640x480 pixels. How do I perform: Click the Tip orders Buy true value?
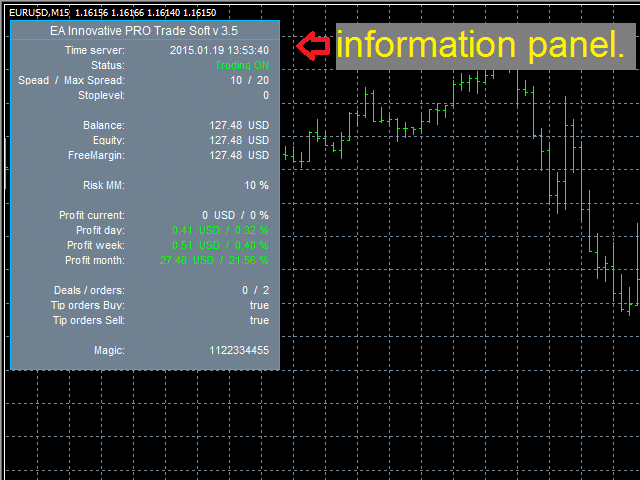259,305
